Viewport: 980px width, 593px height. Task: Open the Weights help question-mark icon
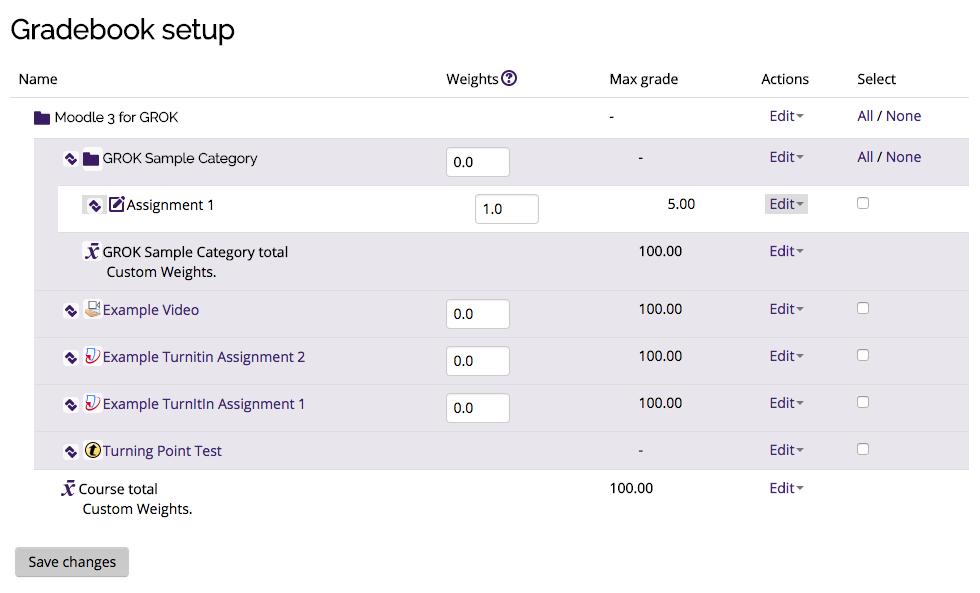tap(509, 78)
